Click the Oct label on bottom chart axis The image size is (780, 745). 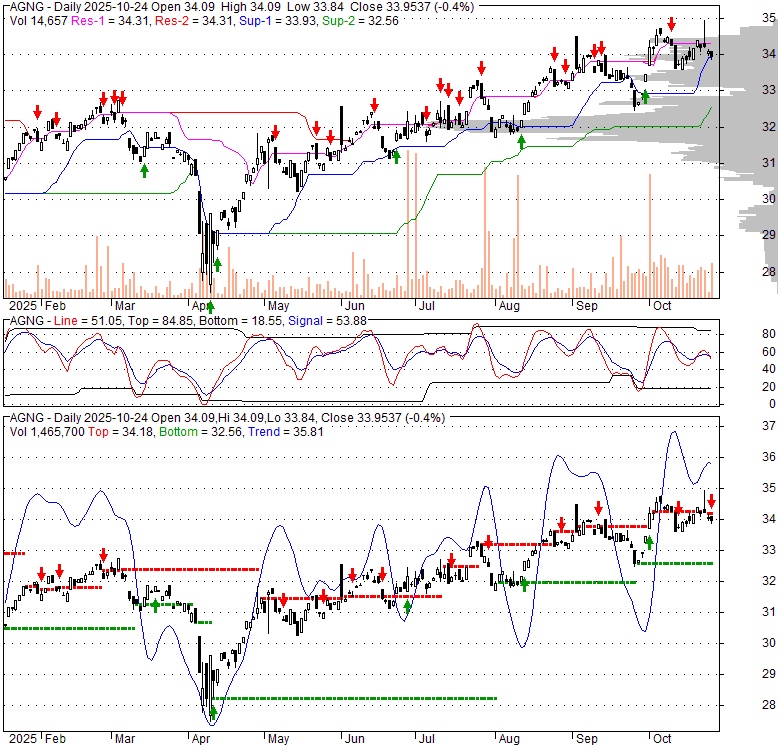coord(662,739)
